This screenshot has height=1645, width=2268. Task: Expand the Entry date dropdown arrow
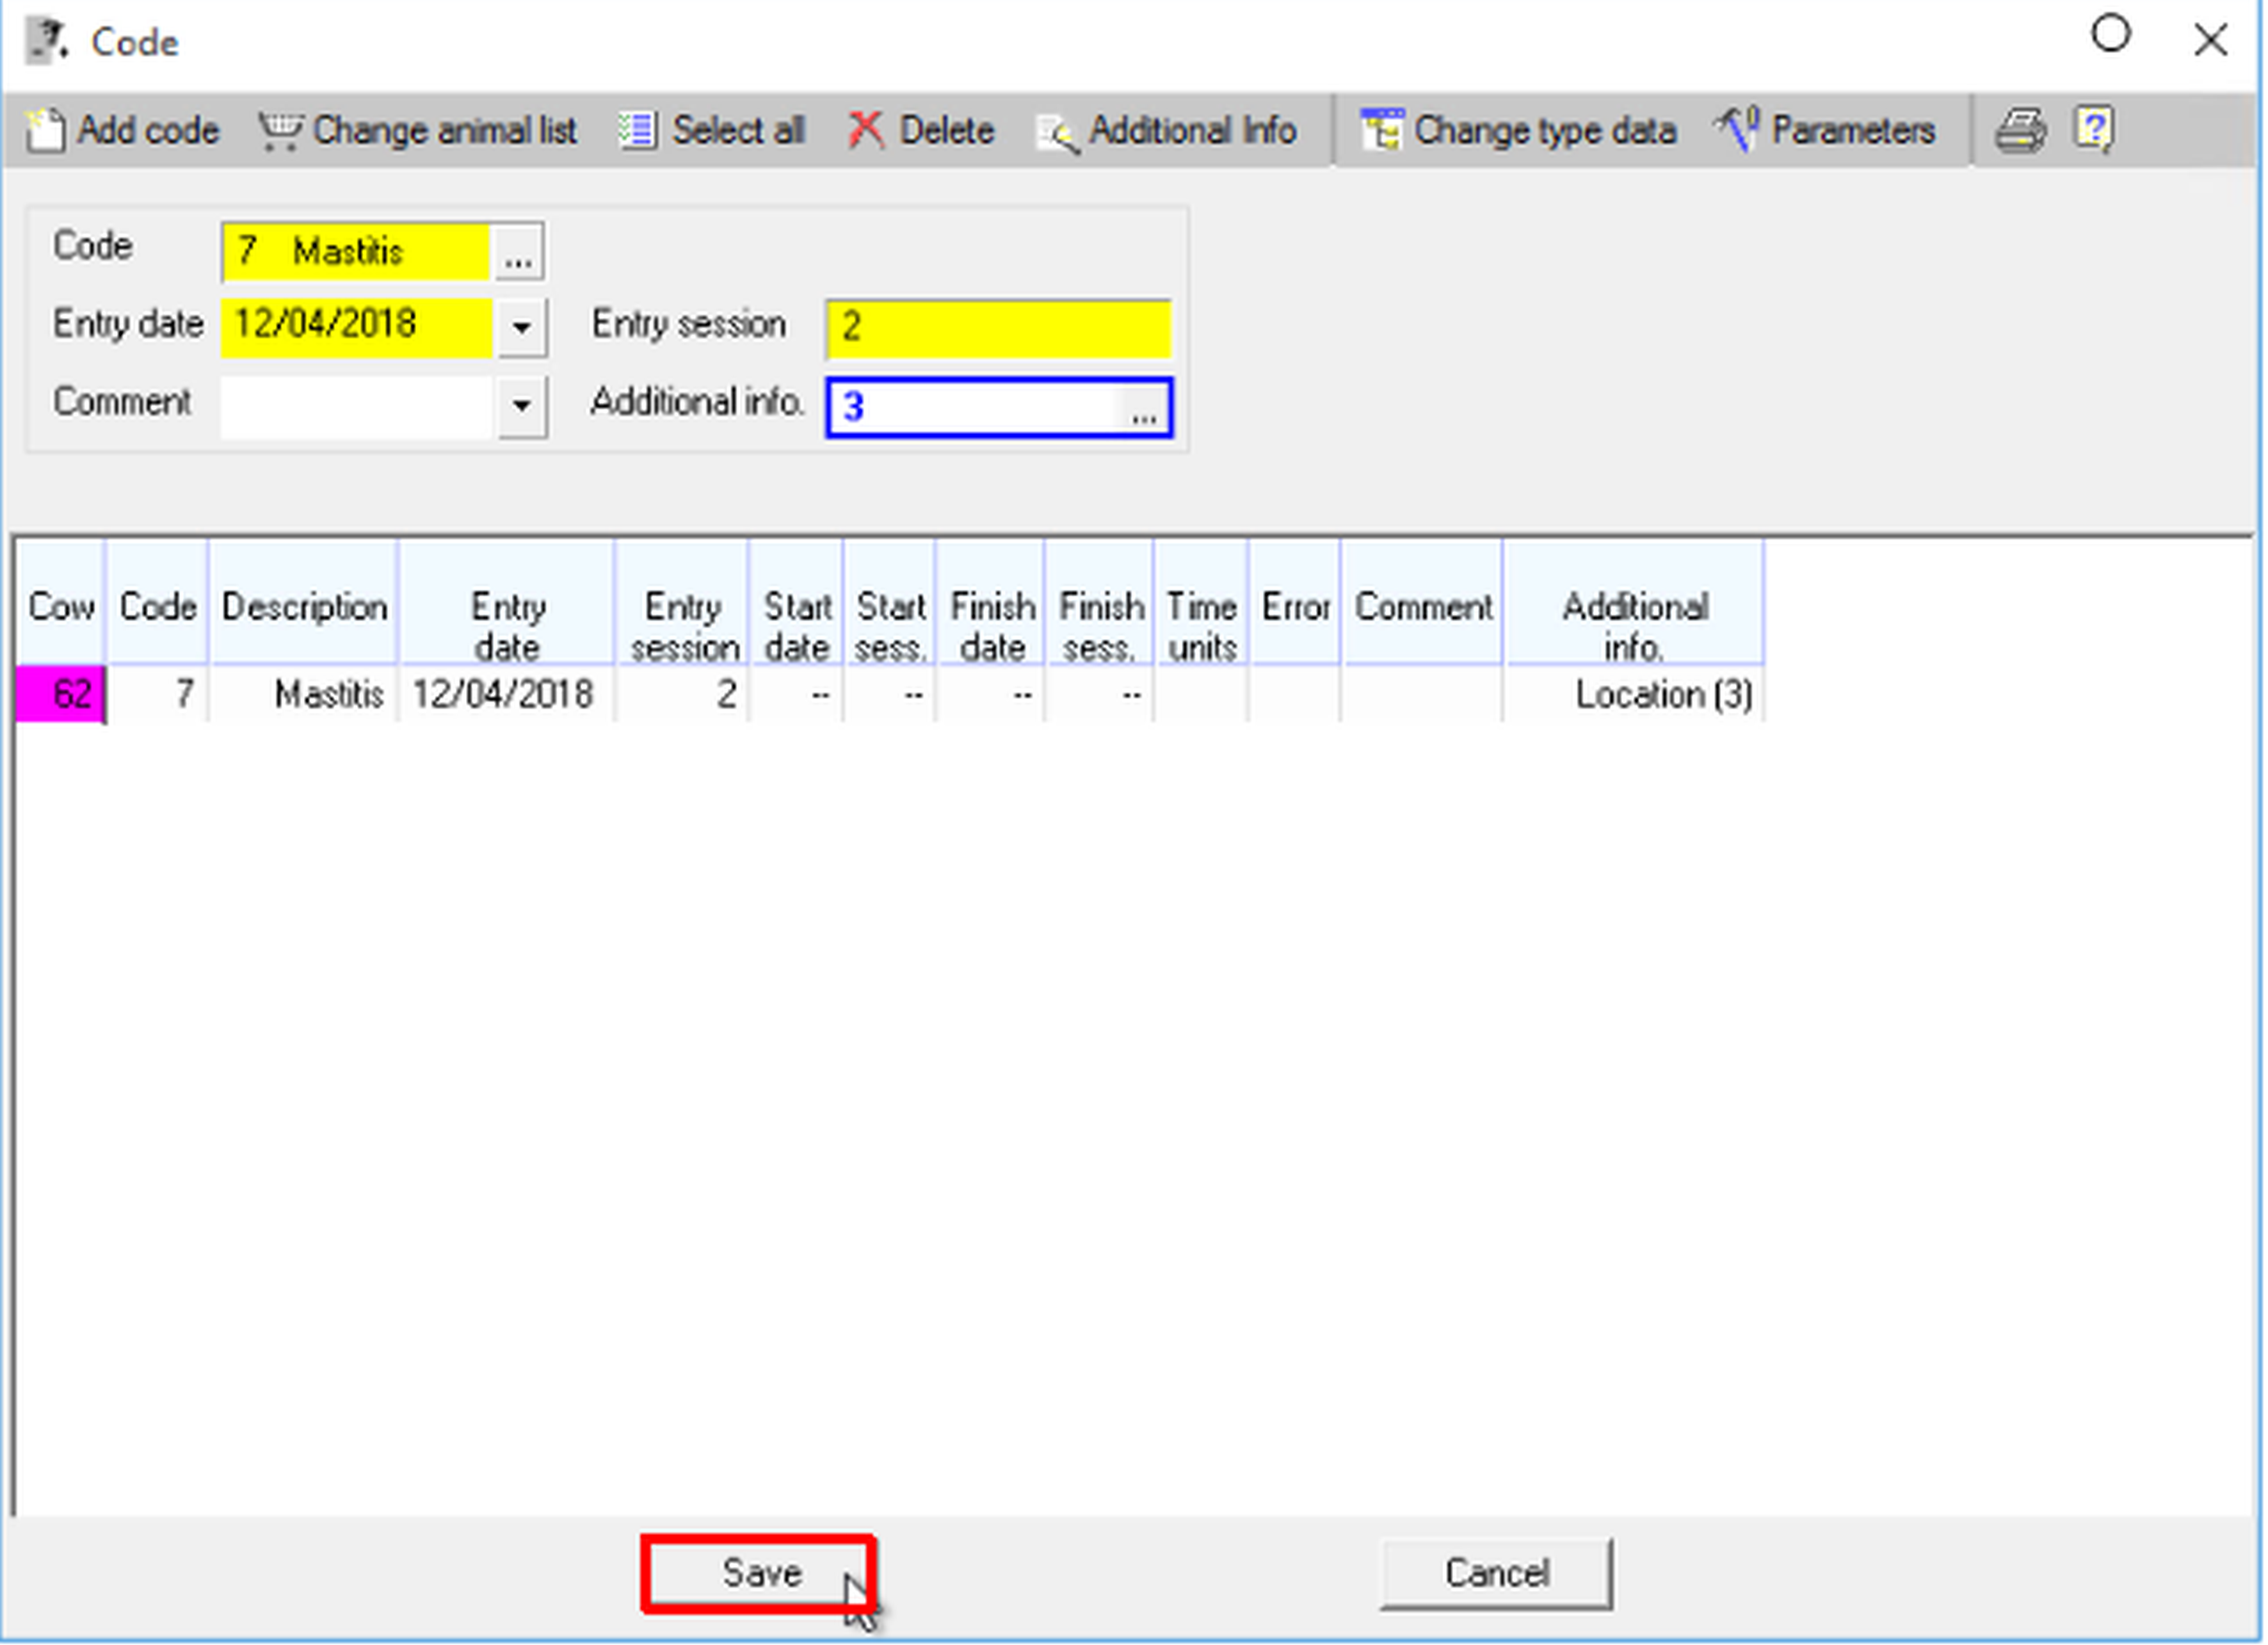pyautogui.click(x=521, y=328)
